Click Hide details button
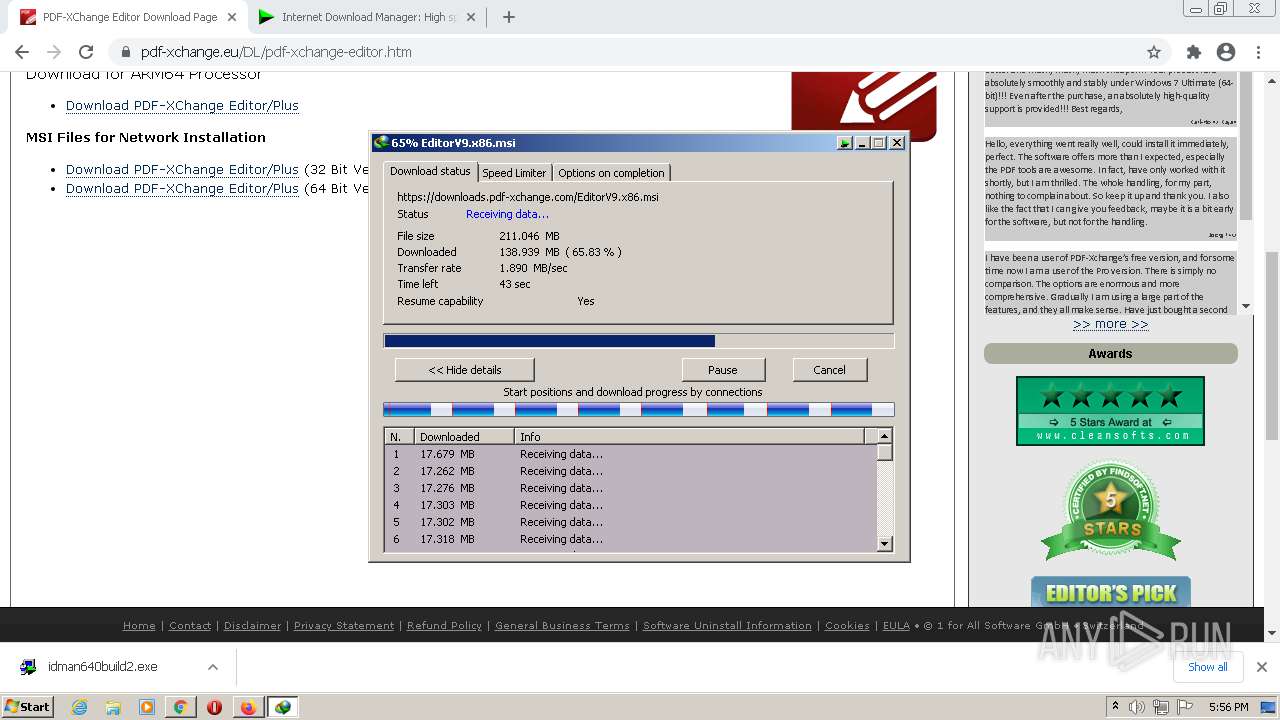The image size is (1280, 720). (465, 370)
